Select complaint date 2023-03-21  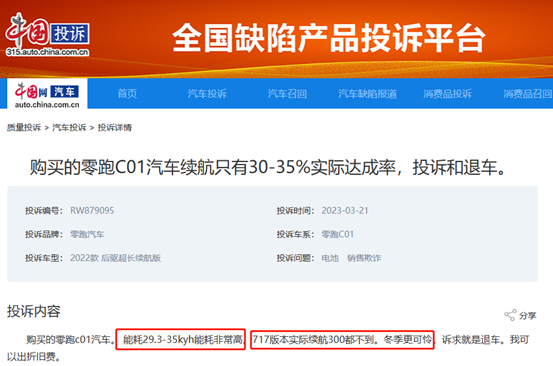coord(345,211)
